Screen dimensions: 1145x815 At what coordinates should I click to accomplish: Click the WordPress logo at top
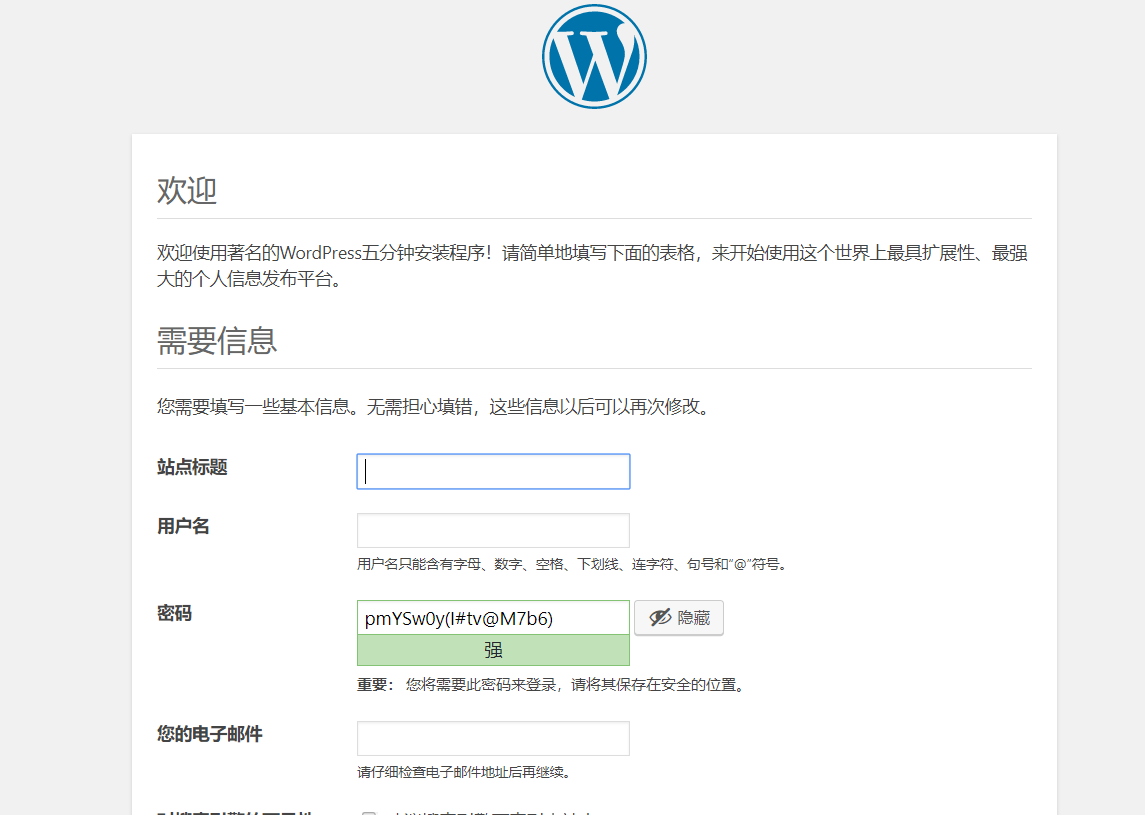click(594, 56)
